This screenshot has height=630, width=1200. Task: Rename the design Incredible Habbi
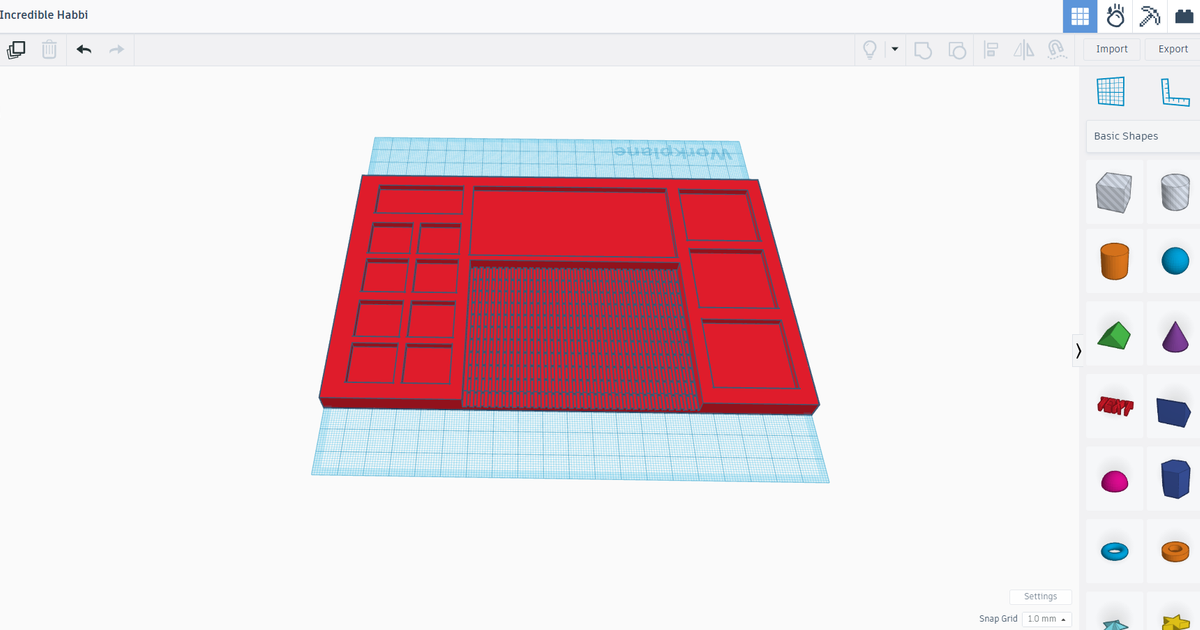45,15
